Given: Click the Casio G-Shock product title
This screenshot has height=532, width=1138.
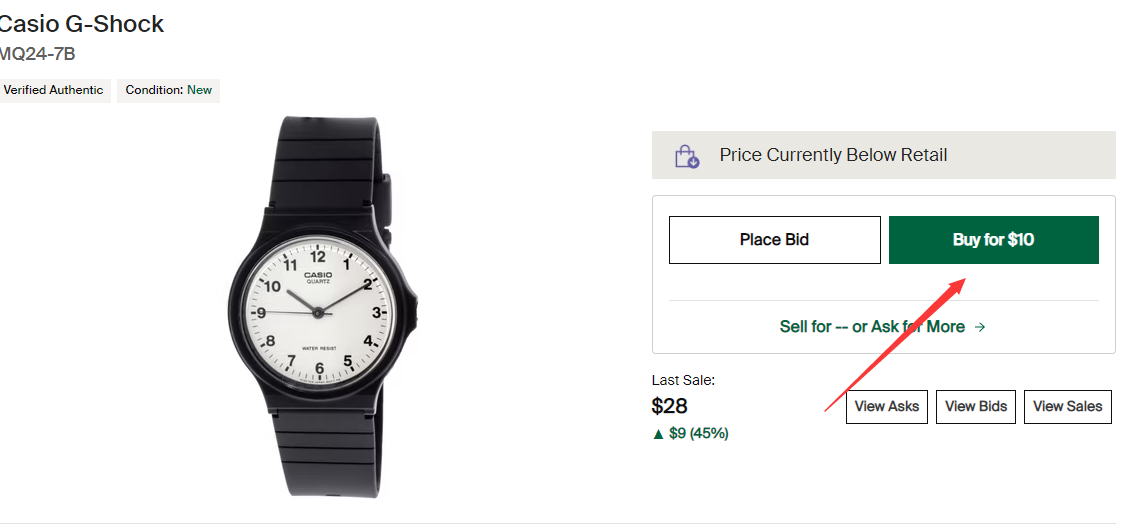Looking at the screenshot, I should pyautogui.click(x=80, y=24).
